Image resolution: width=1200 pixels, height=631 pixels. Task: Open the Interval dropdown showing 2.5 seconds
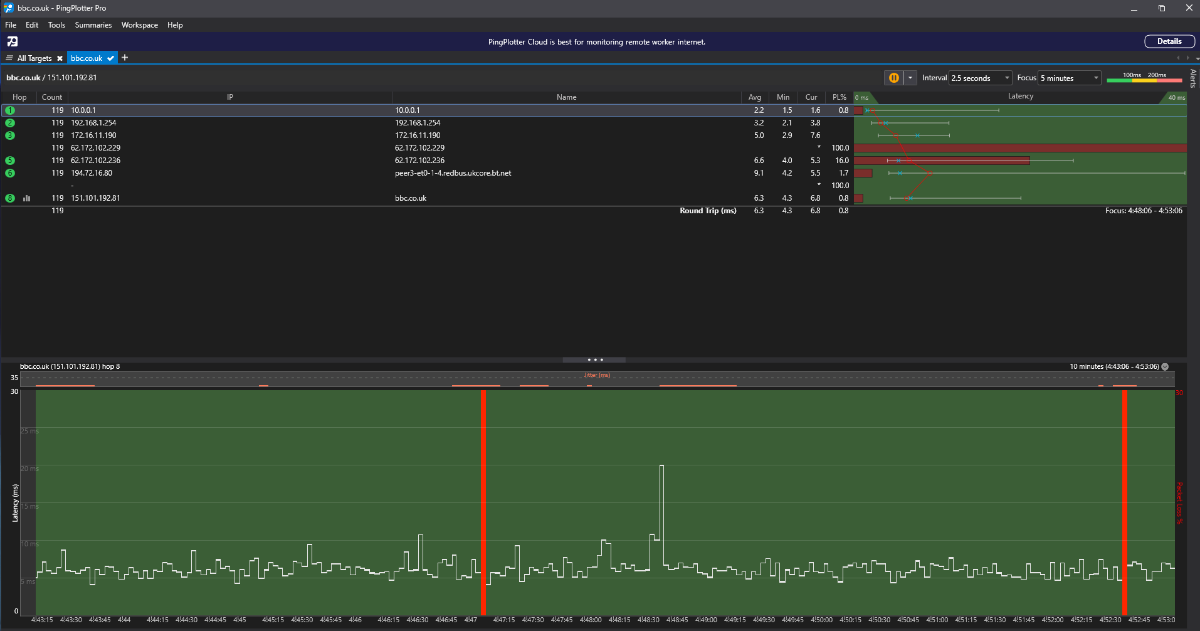click(x=980, y=78)
